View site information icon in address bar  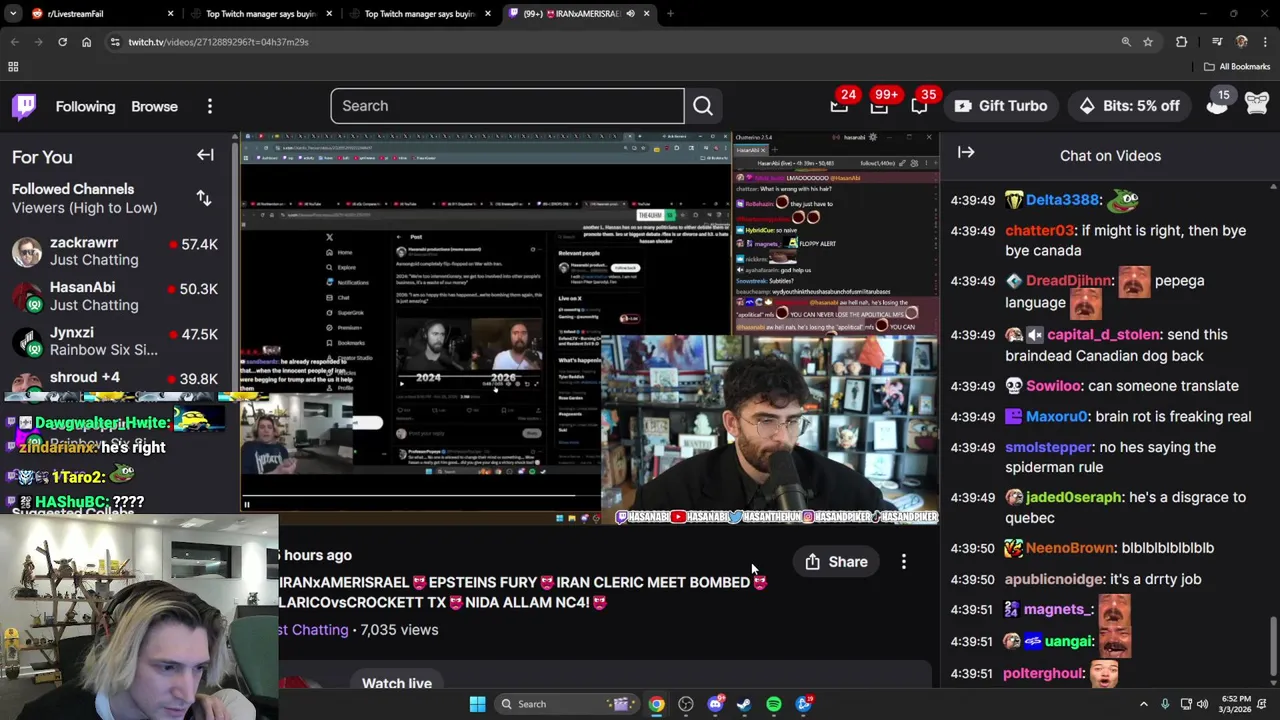point(115,42)
